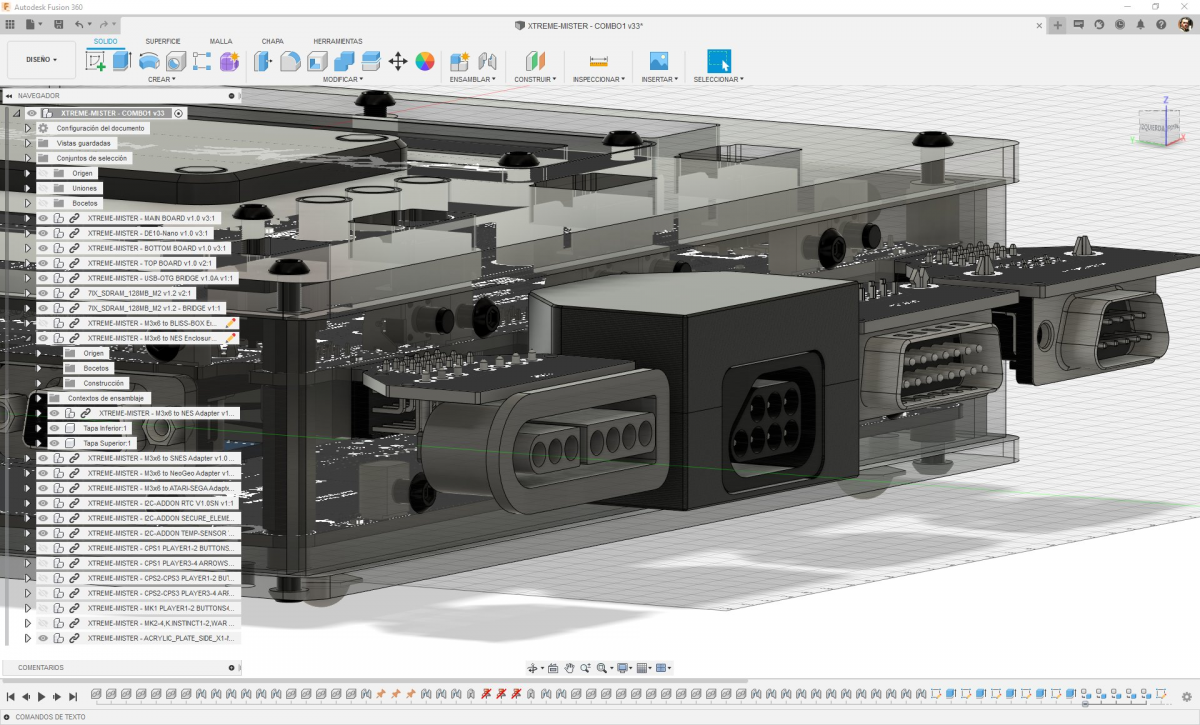Image resolution: width=1200 pixels, height=725 pixels.
Task: Open the ENSAMBLAR dropdown menu
Action: tap(473, 79)
